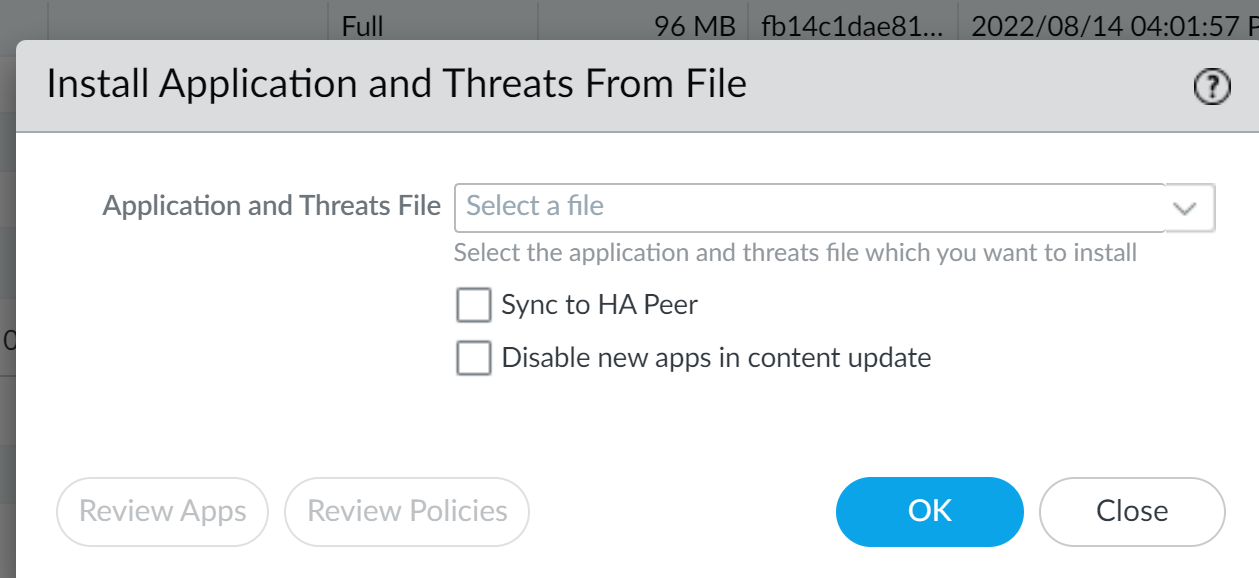Screen dimensions: 1259x578
Task: Select the Review Policies button
Action: 406,511
